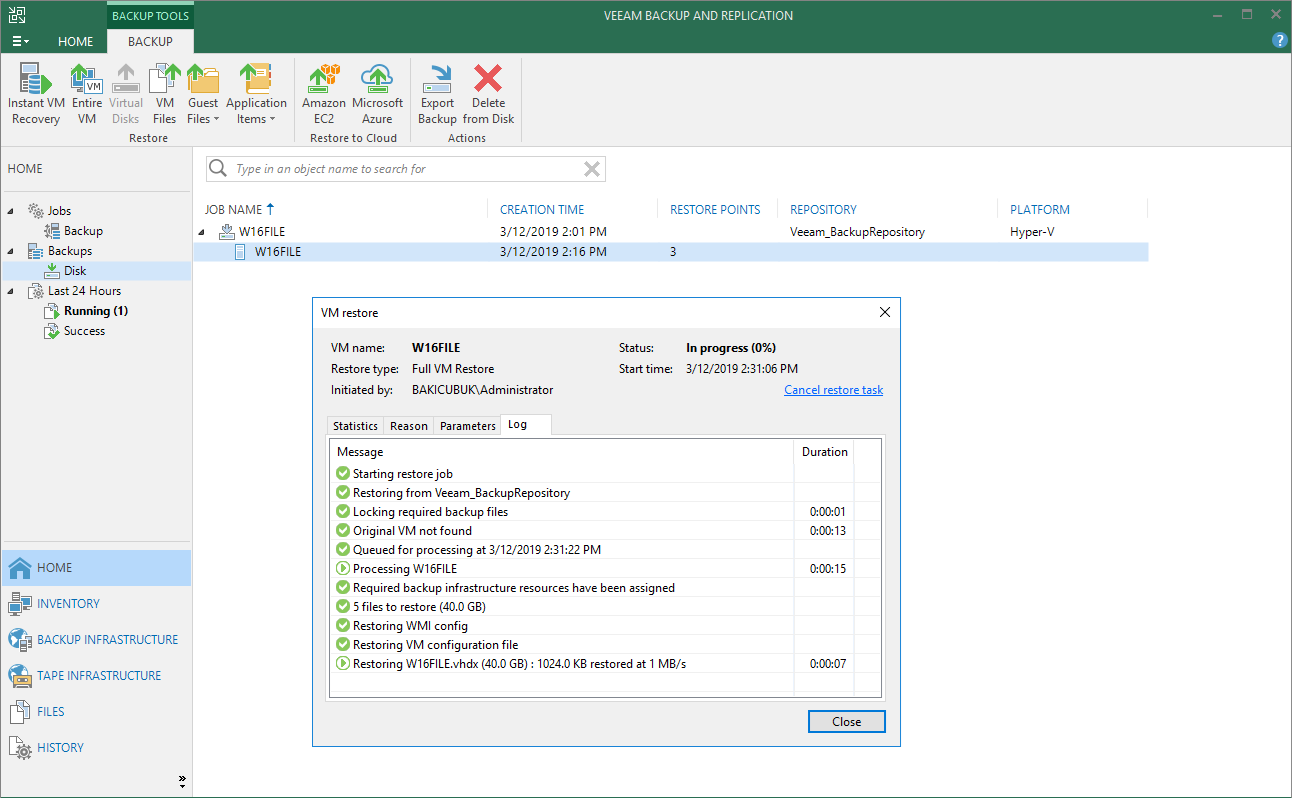
Task: Open TAPE INFRASTRUCTURE view
Action: pyautogui.click(x=96, y=676)
